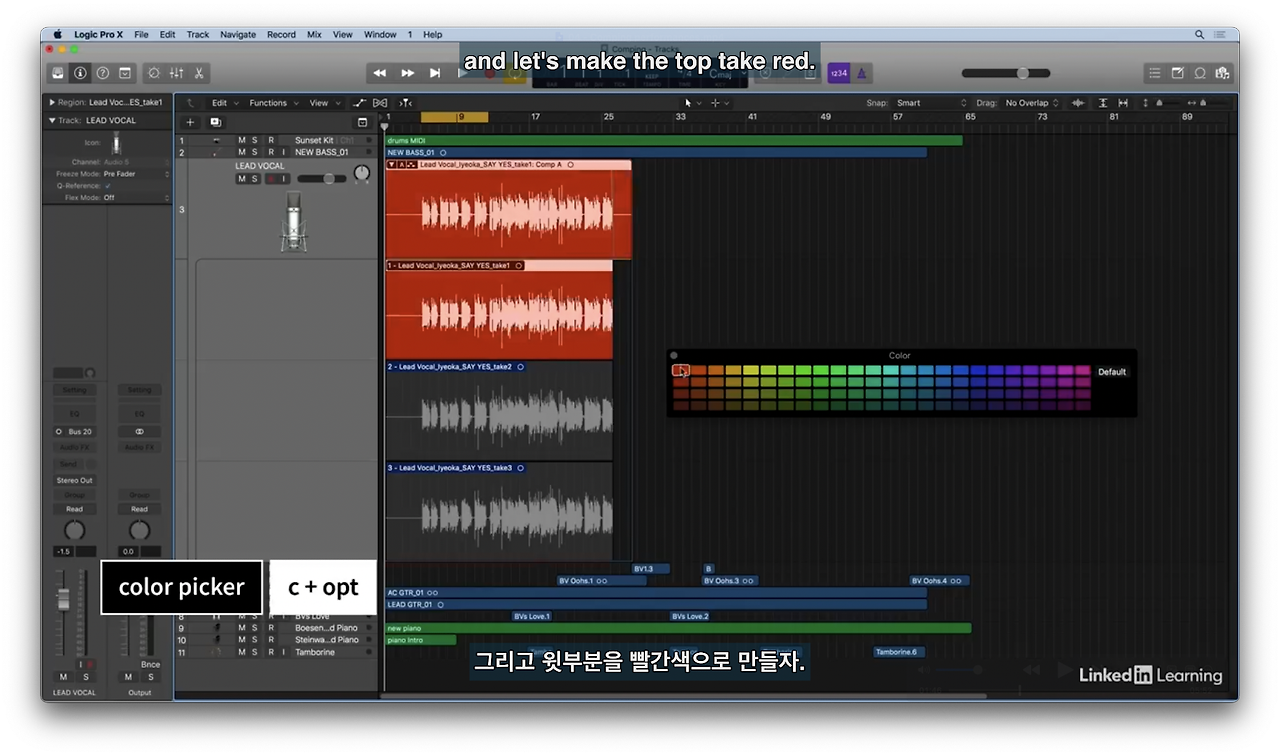Close the Color palette window
This screenshot has height=756, width=1280.
click(x=674, y=355)
